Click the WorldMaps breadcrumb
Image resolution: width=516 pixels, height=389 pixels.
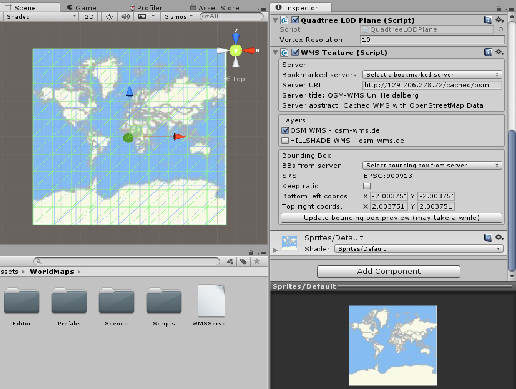52,272
